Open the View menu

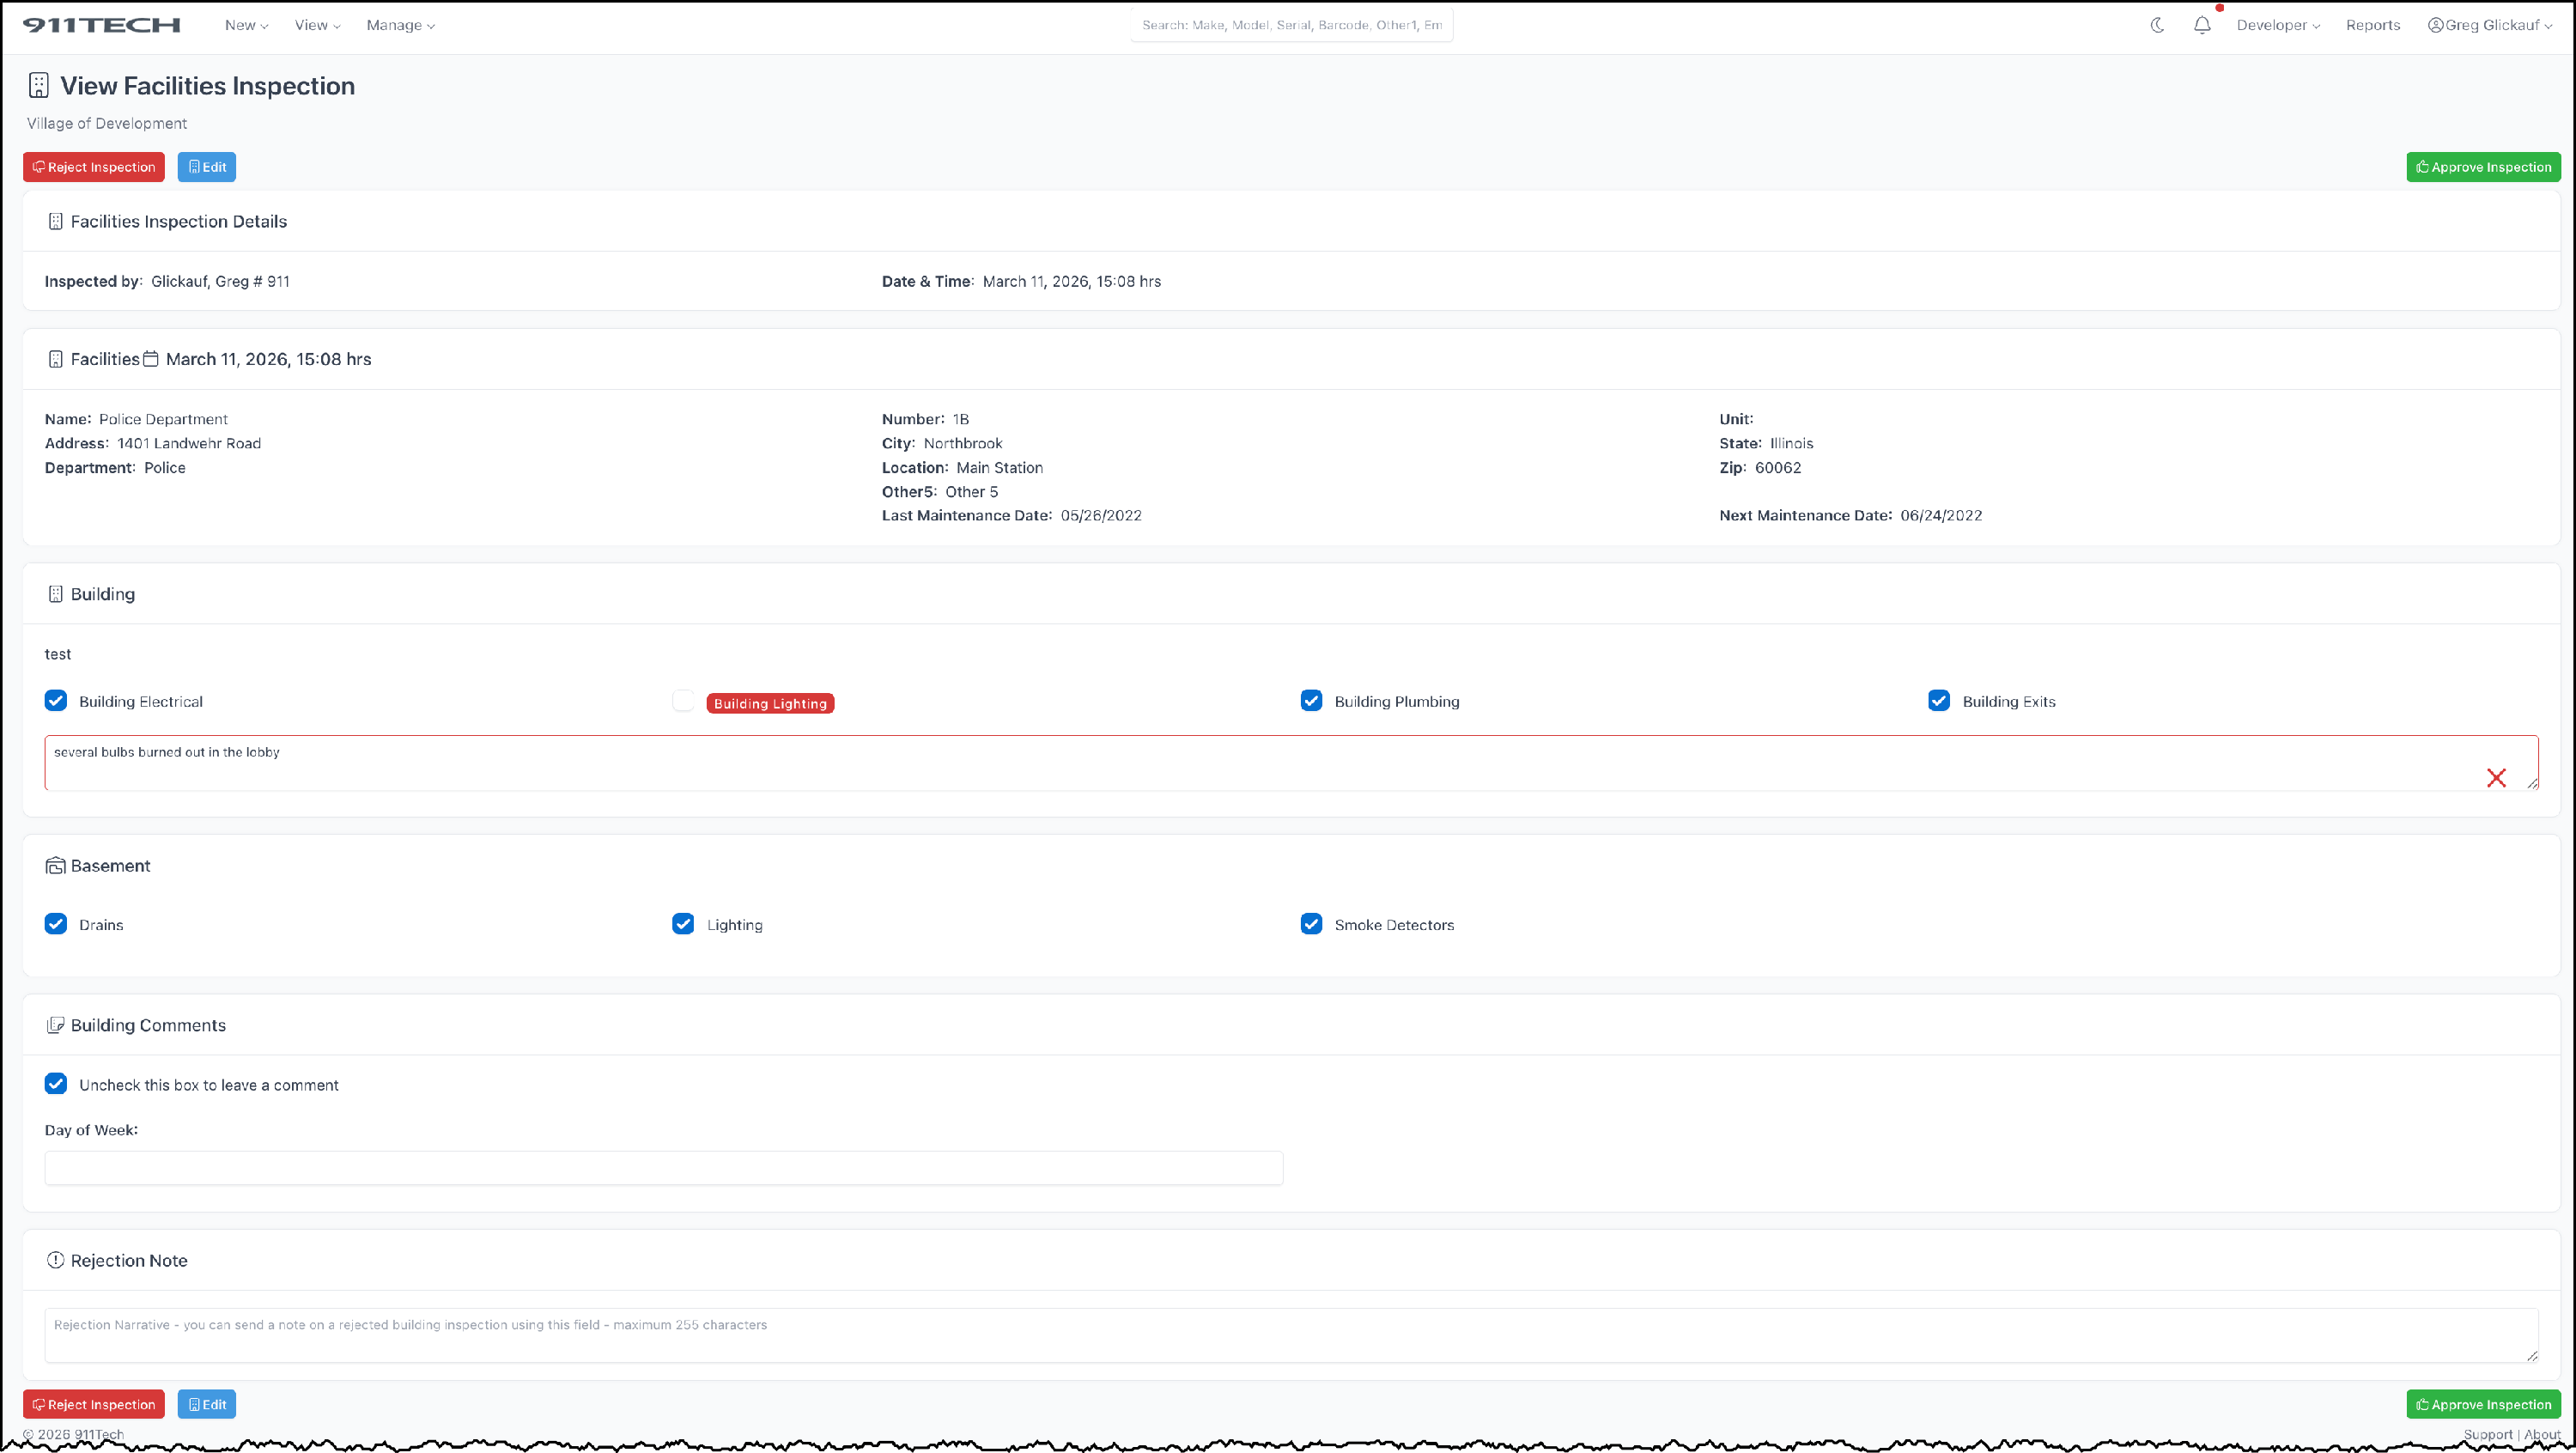point(317,25)
